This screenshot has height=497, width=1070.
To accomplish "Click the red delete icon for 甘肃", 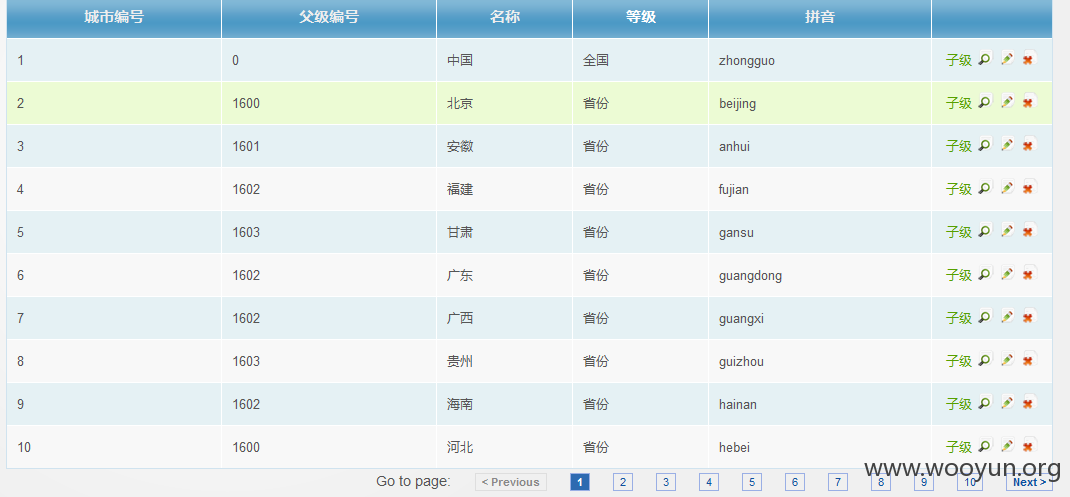I will 1028,231.
